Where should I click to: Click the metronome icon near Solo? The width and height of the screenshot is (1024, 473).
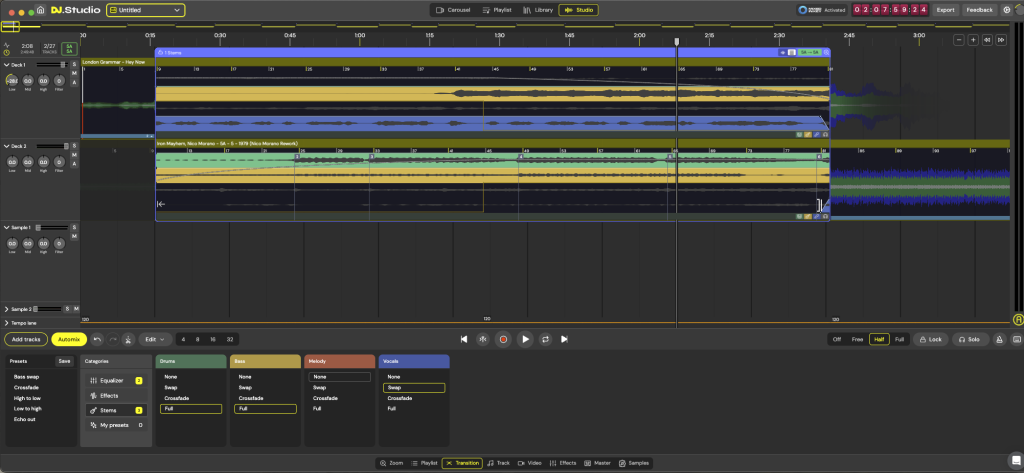(x=997, y=339)
